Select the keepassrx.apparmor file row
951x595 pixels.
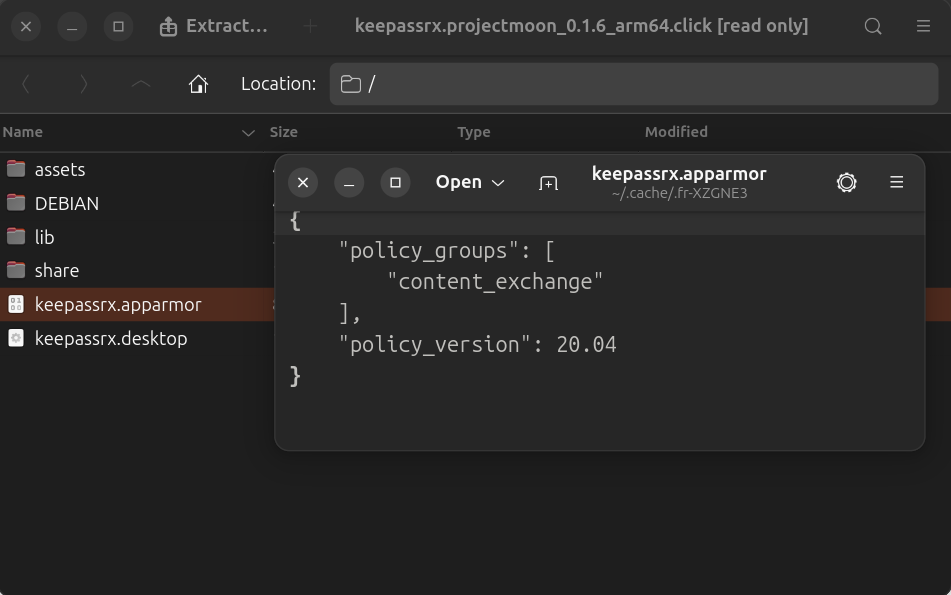[x=118, y=305]
